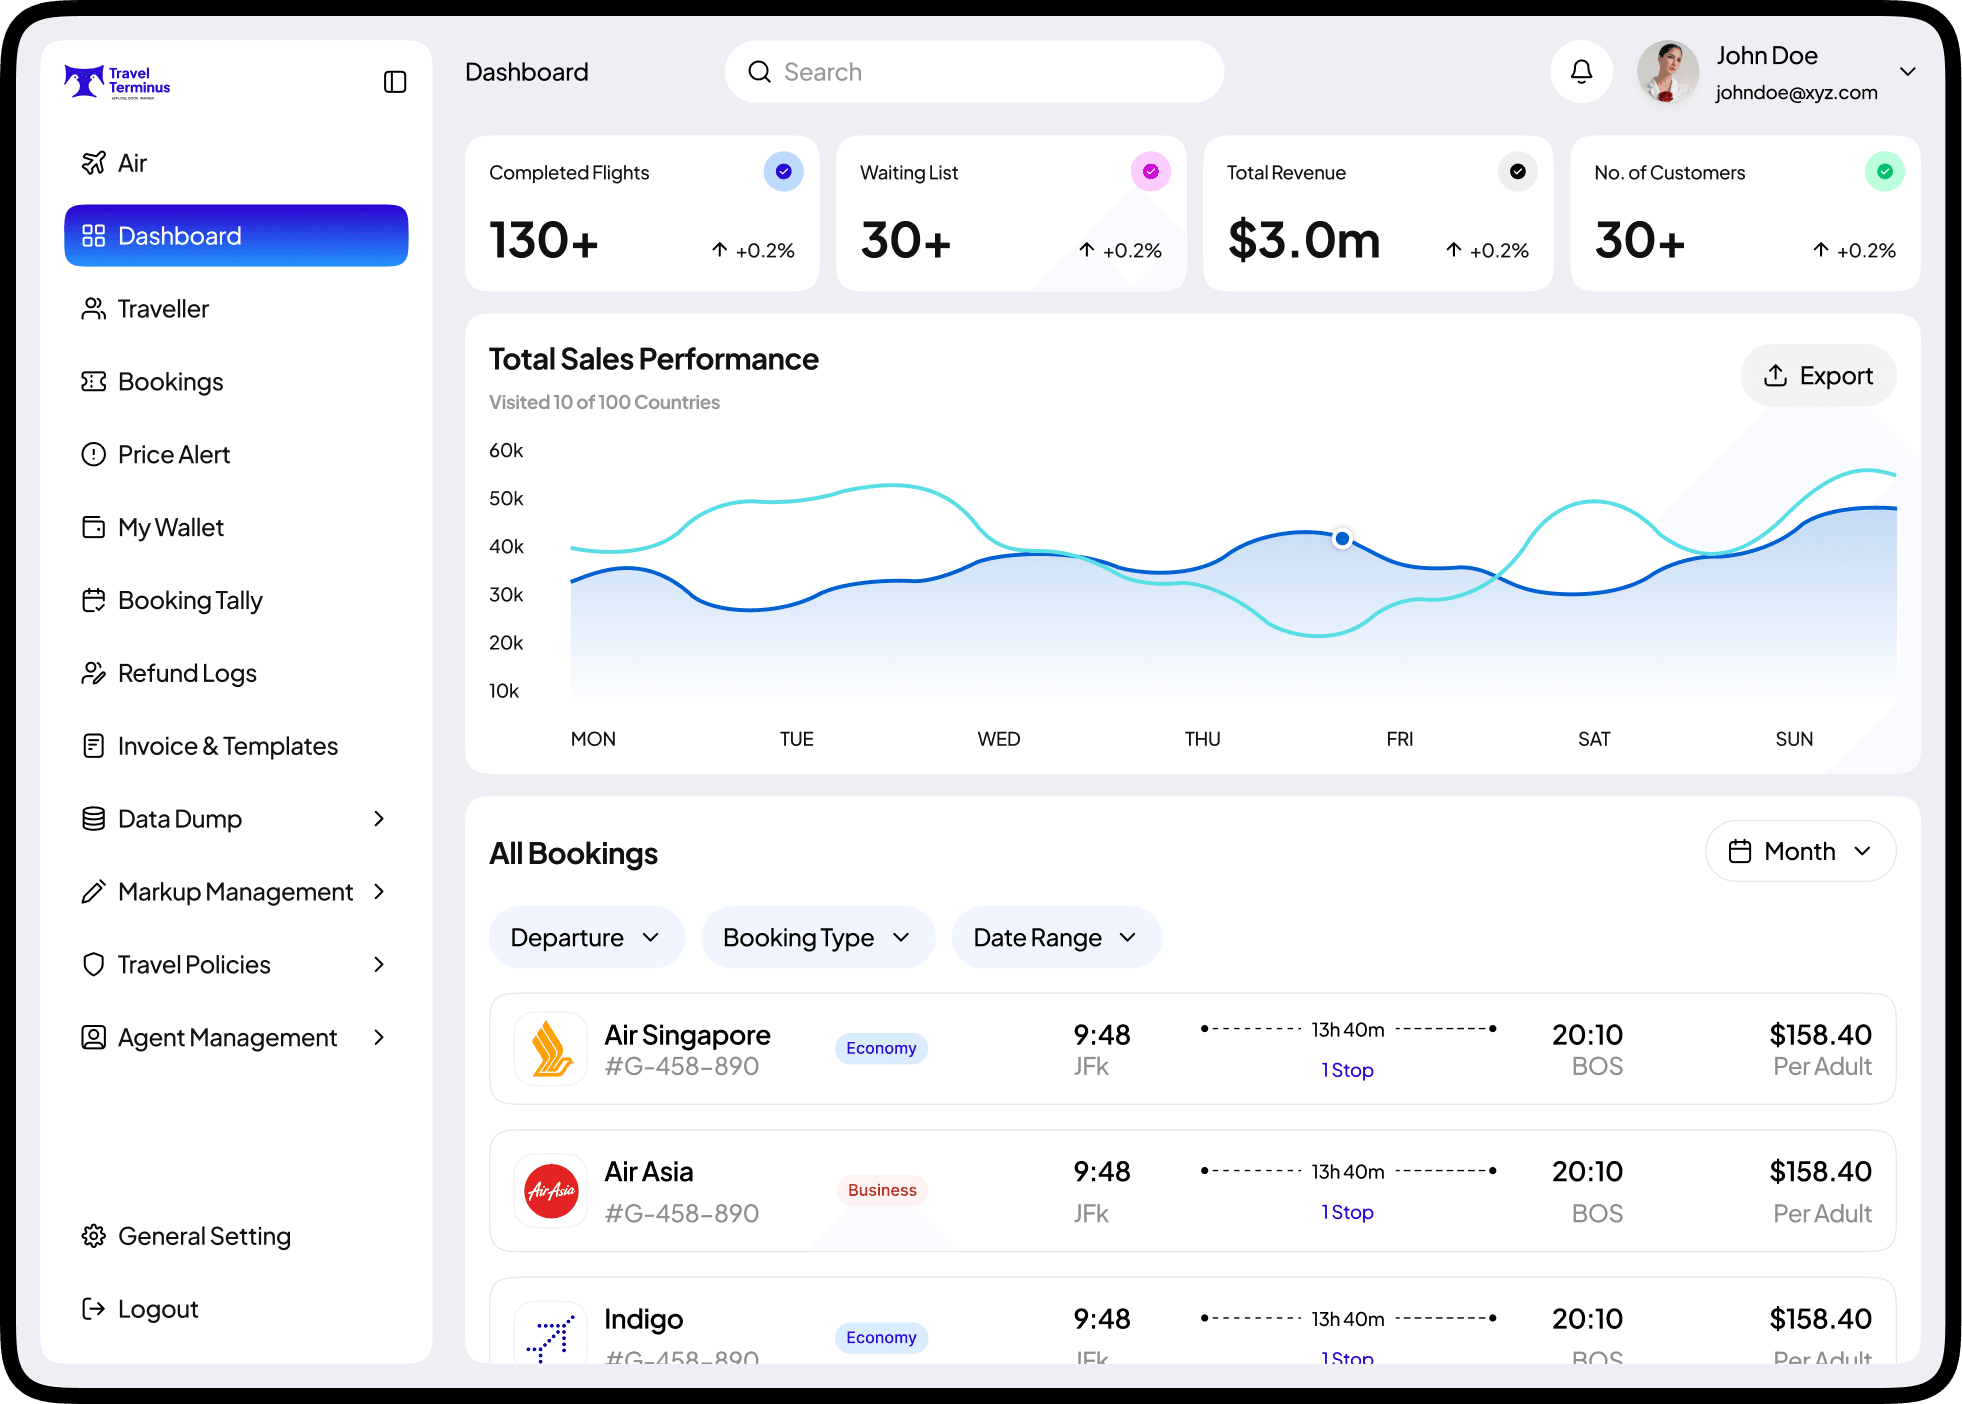Click Logout in the sidebar
Viewport: 1962px width, 1404px height.
157,1310
